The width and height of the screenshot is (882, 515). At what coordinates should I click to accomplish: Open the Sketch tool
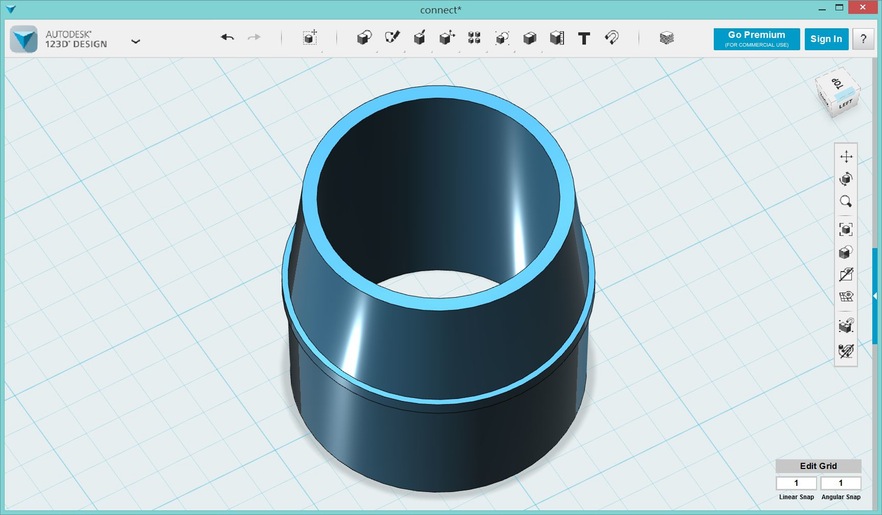(392, 38)
